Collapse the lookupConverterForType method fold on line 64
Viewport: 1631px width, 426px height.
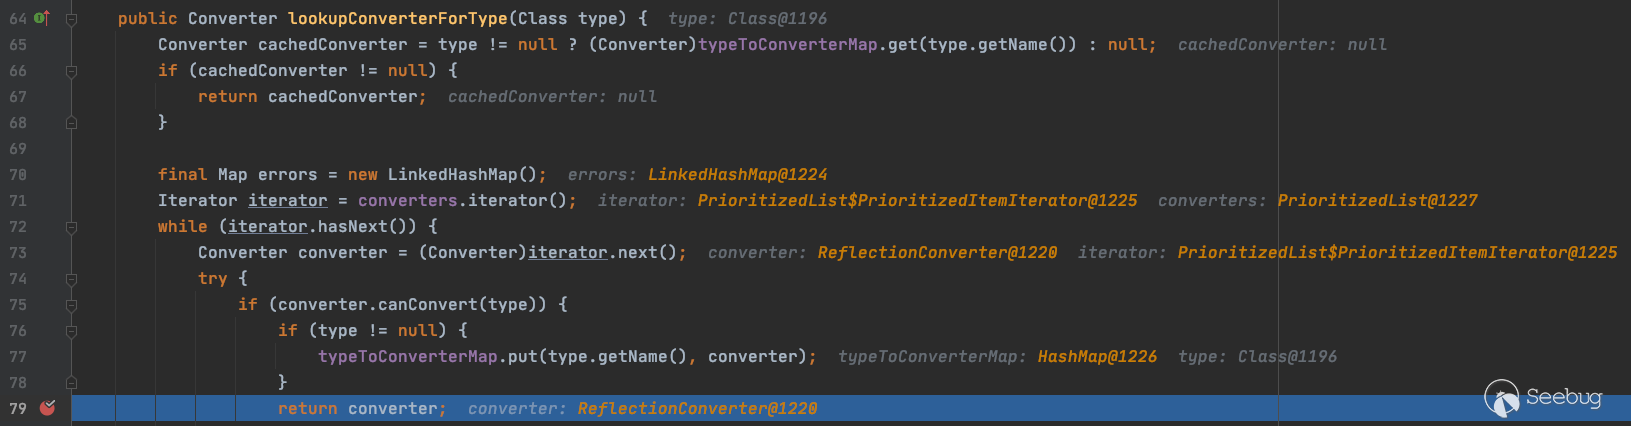71,19
